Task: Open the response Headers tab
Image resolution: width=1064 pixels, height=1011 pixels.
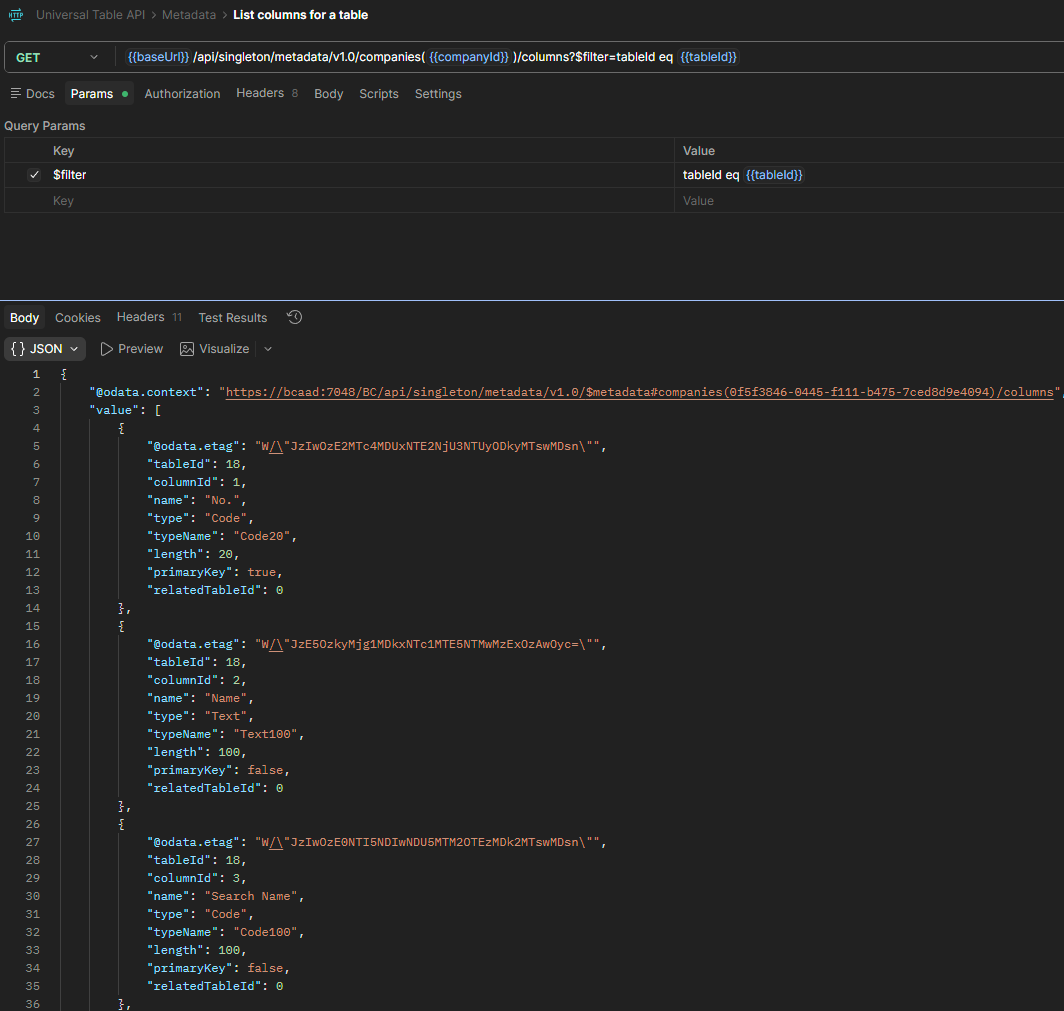Action: (149, 317)
